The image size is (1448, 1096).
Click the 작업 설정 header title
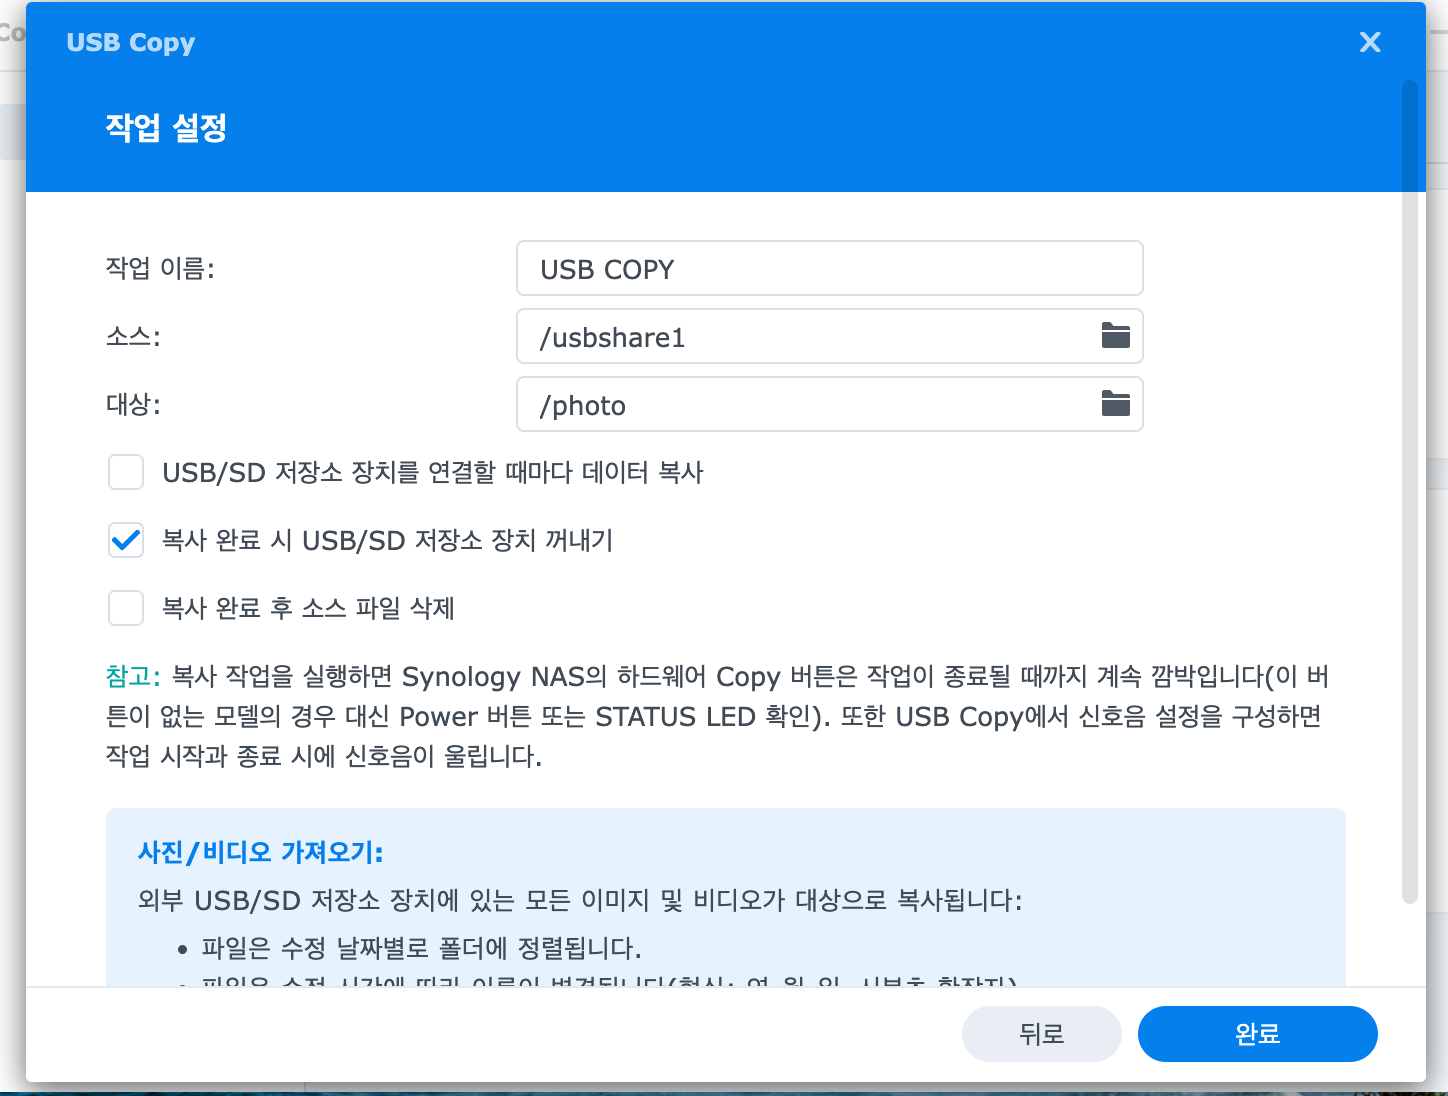(x=166, y=128)
